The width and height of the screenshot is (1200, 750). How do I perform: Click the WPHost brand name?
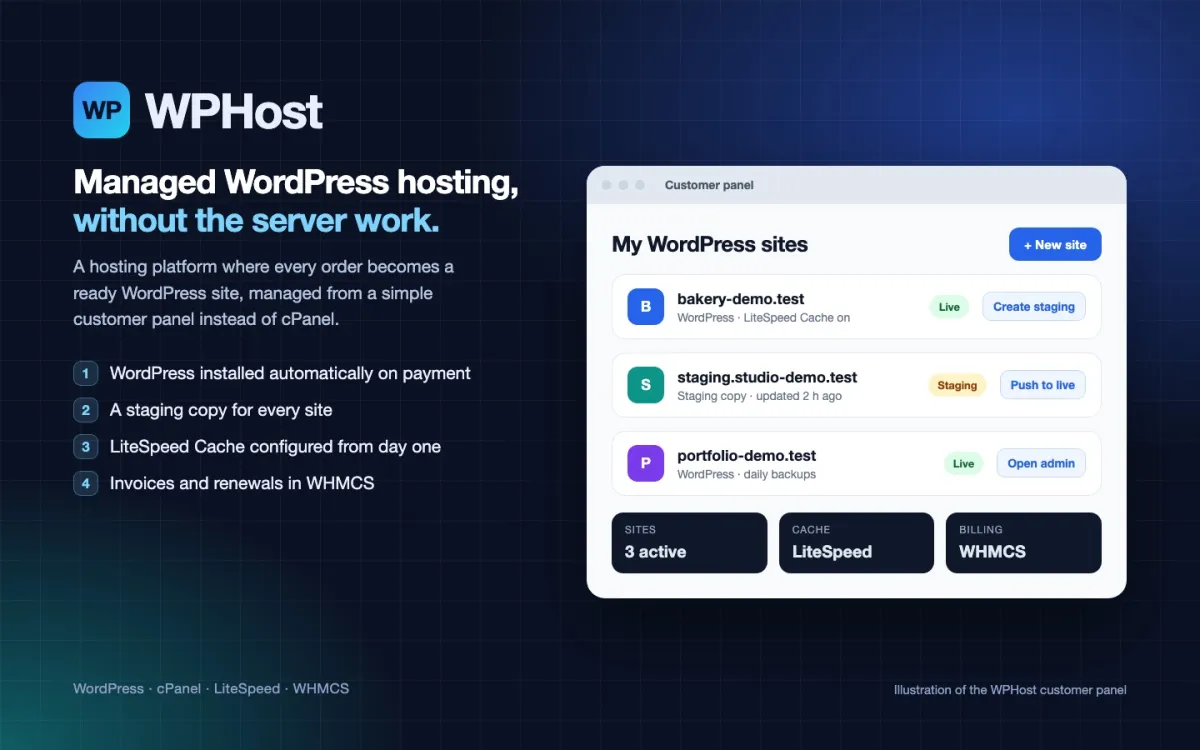pyautogui.click(x=234, y=111)
